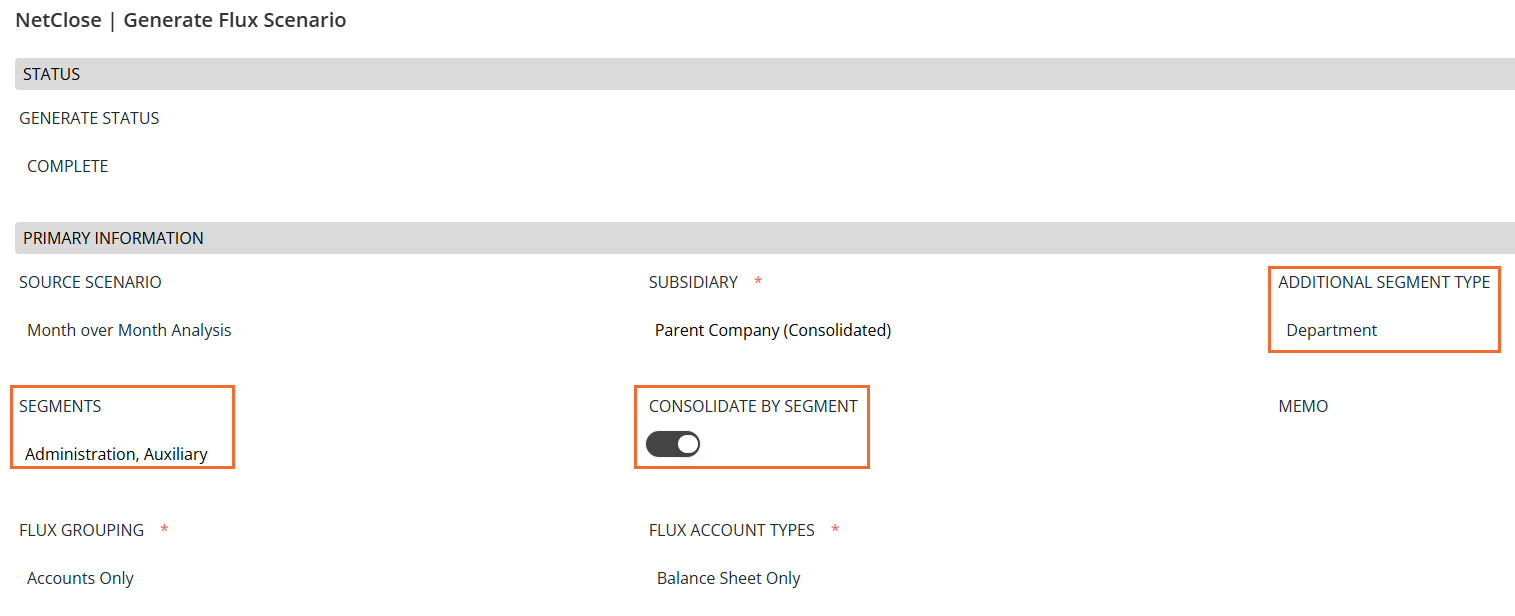1515x616 pixels.
Task: Open the Department additional segment type field
Action: (1331, 330)
